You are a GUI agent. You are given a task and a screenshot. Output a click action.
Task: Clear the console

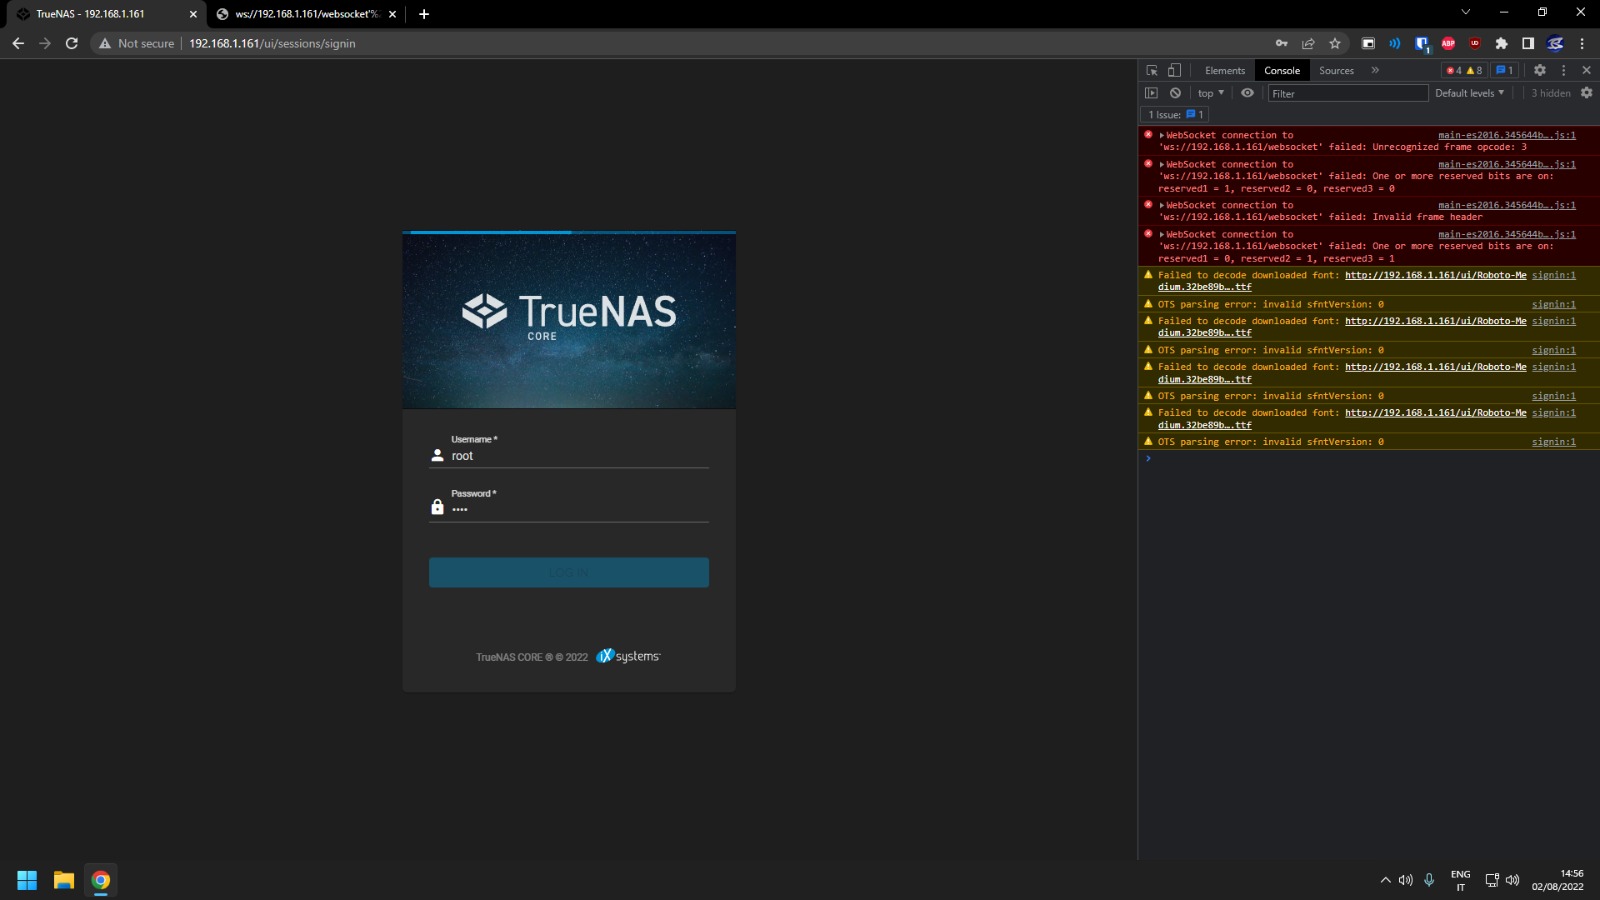pyautogui.click(x=1175, y=93)
